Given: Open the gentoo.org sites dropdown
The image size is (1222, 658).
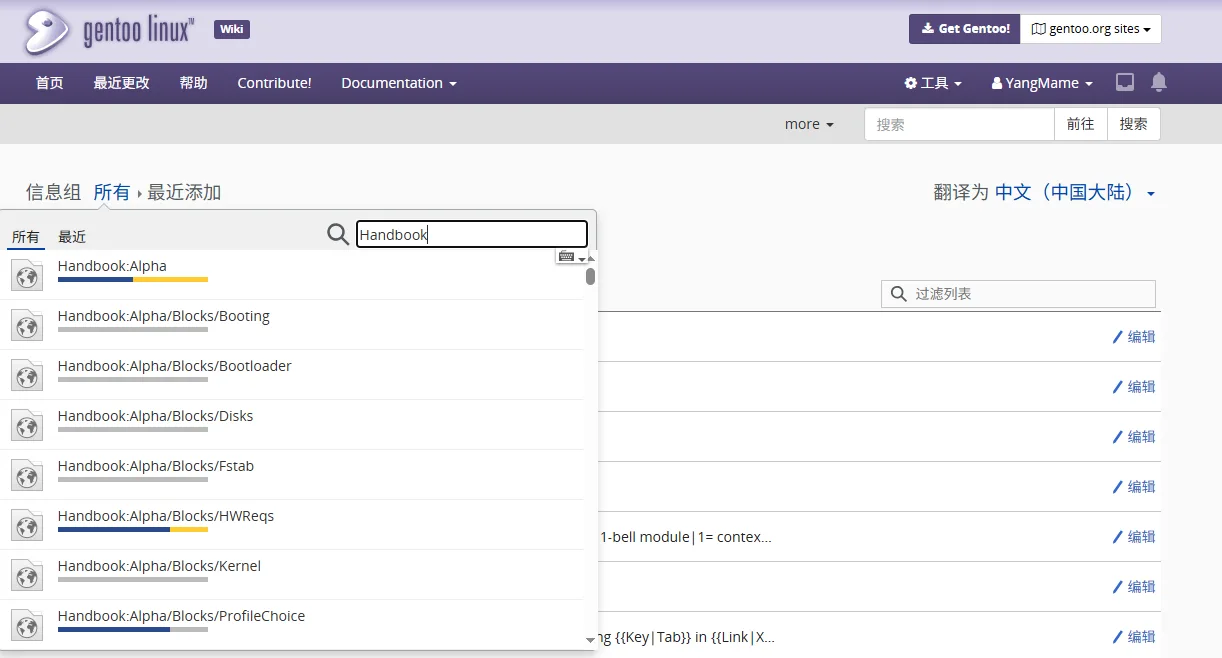Looking at the screenshot, I should pos(1091,29).
